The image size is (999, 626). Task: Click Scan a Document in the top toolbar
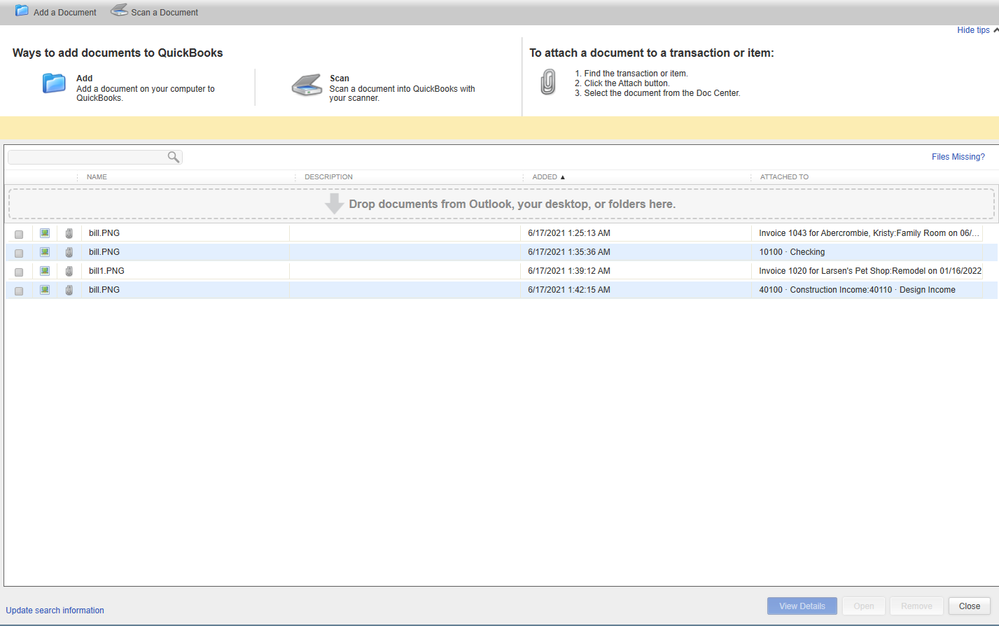coord(154,11)
